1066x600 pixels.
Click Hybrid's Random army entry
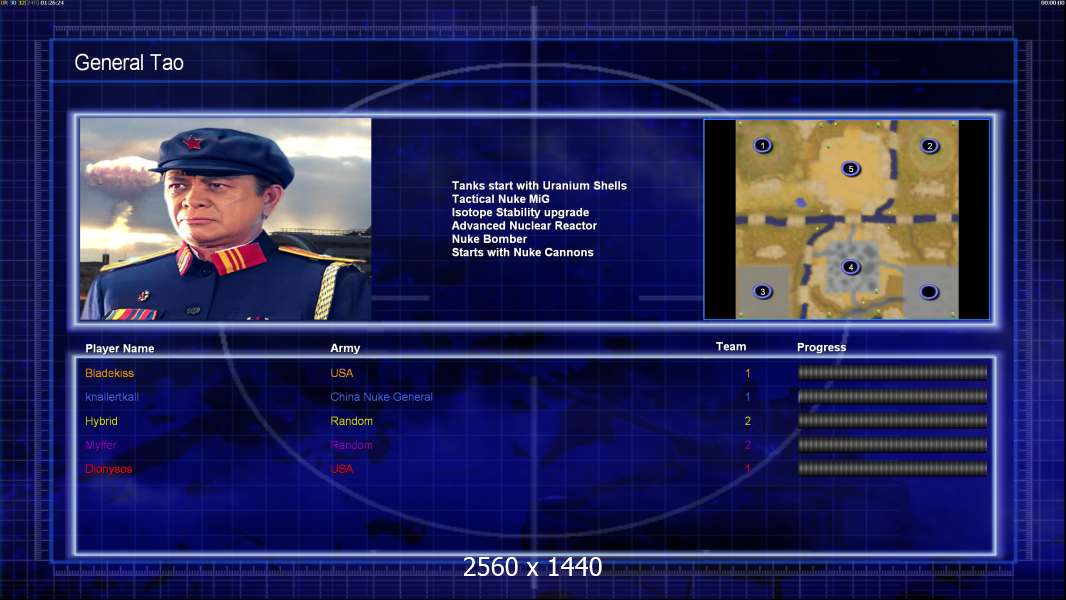click(351, 421)
